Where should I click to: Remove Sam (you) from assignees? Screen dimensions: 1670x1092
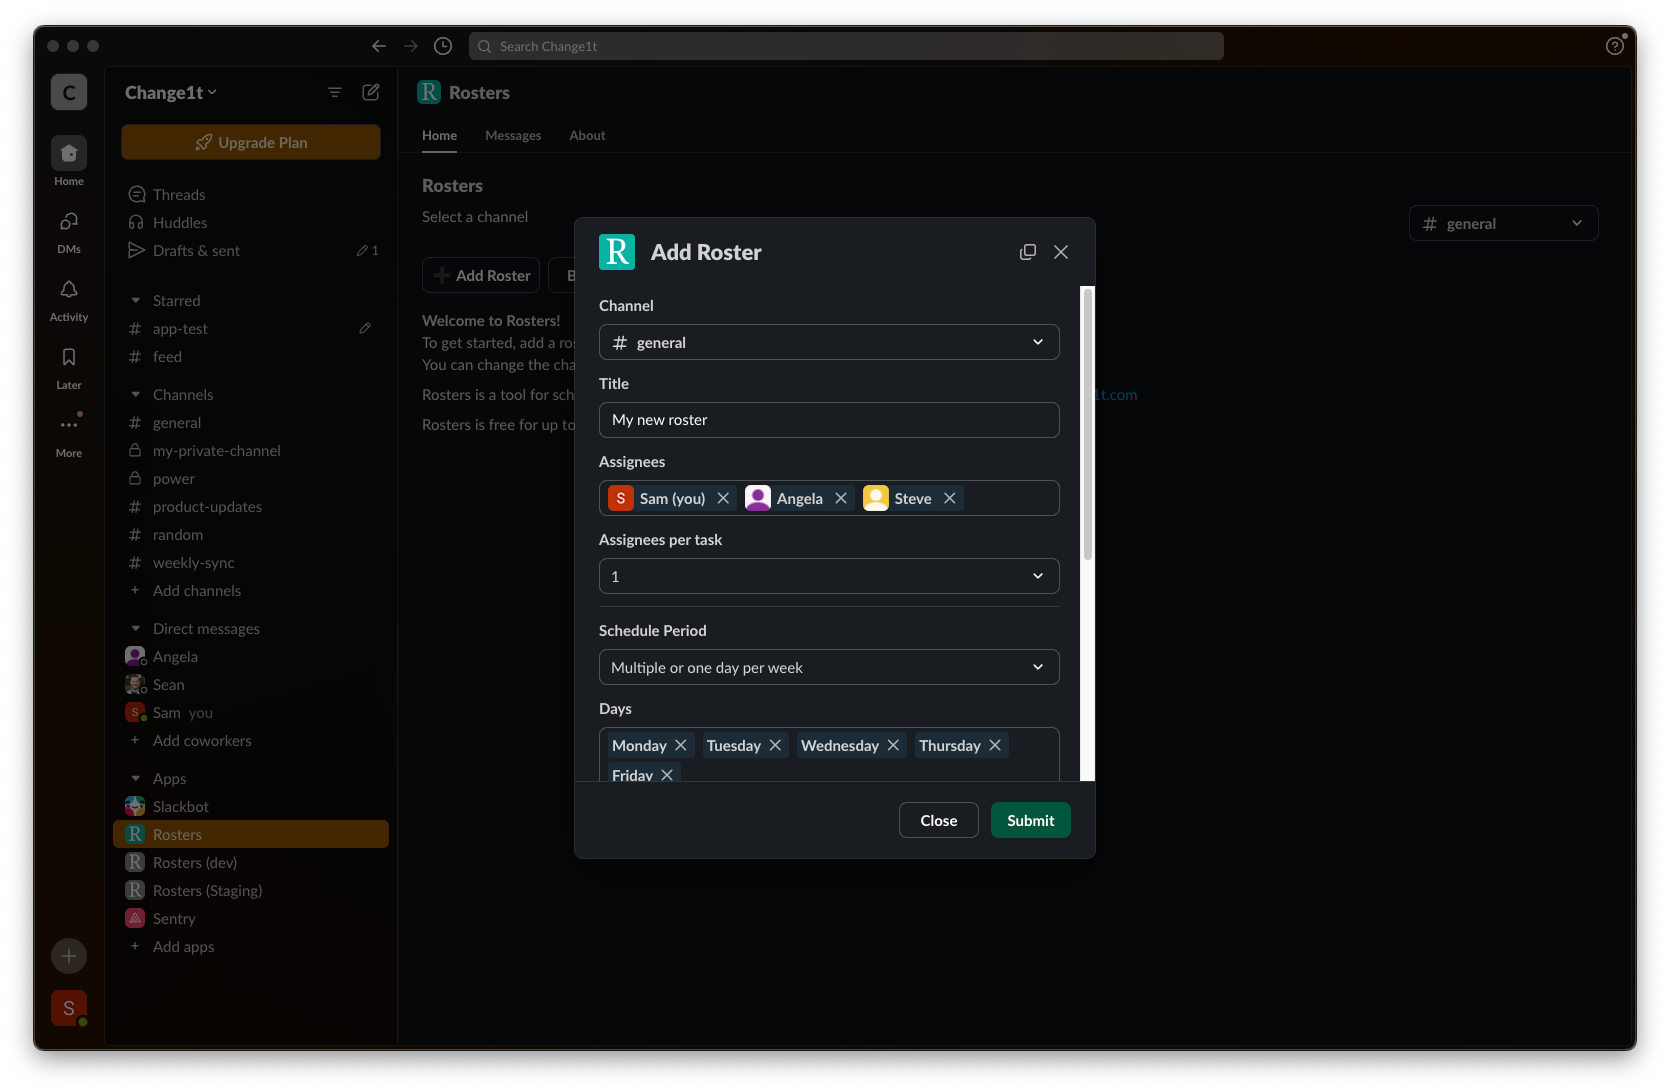pyautogui.click(x=723, y=498)
